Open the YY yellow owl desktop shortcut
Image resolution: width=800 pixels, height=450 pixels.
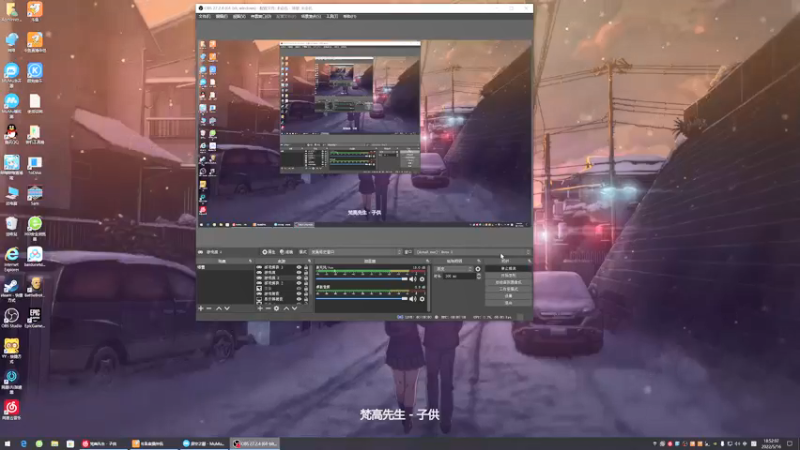[11, 351]
